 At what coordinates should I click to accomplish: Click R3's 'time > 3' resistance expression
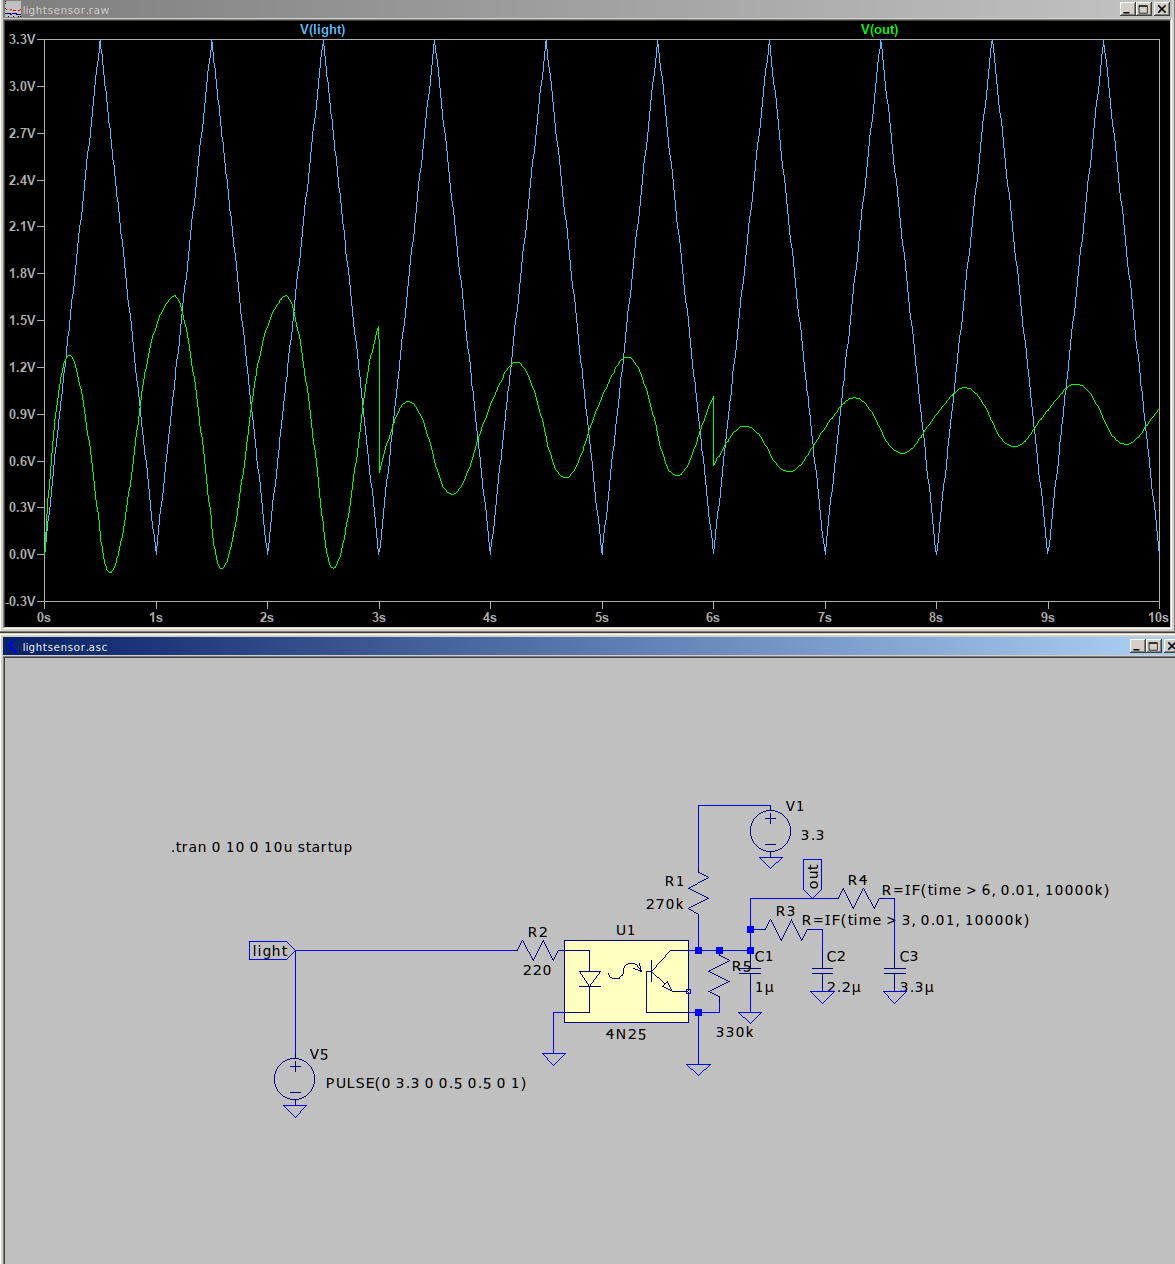point(915,920)
